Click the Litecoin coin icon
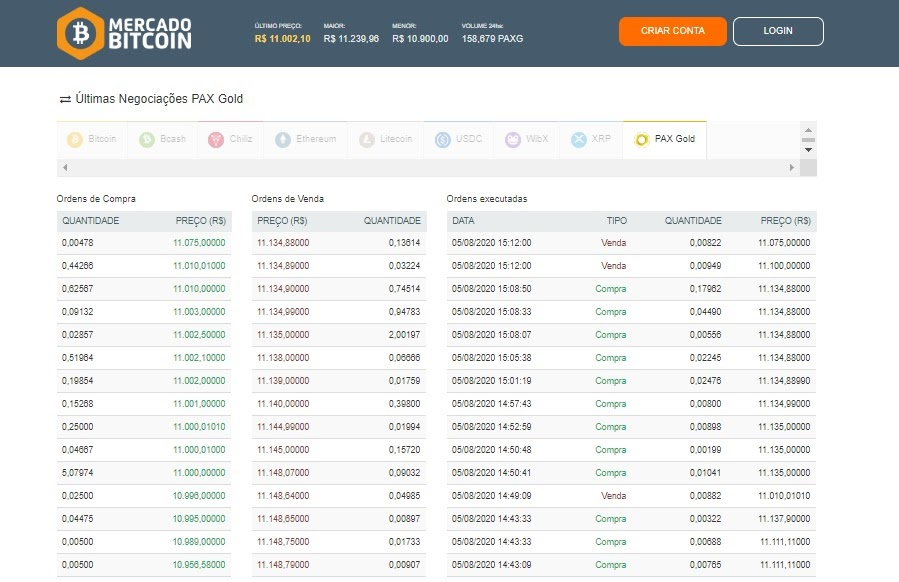 tap(366, 139)
